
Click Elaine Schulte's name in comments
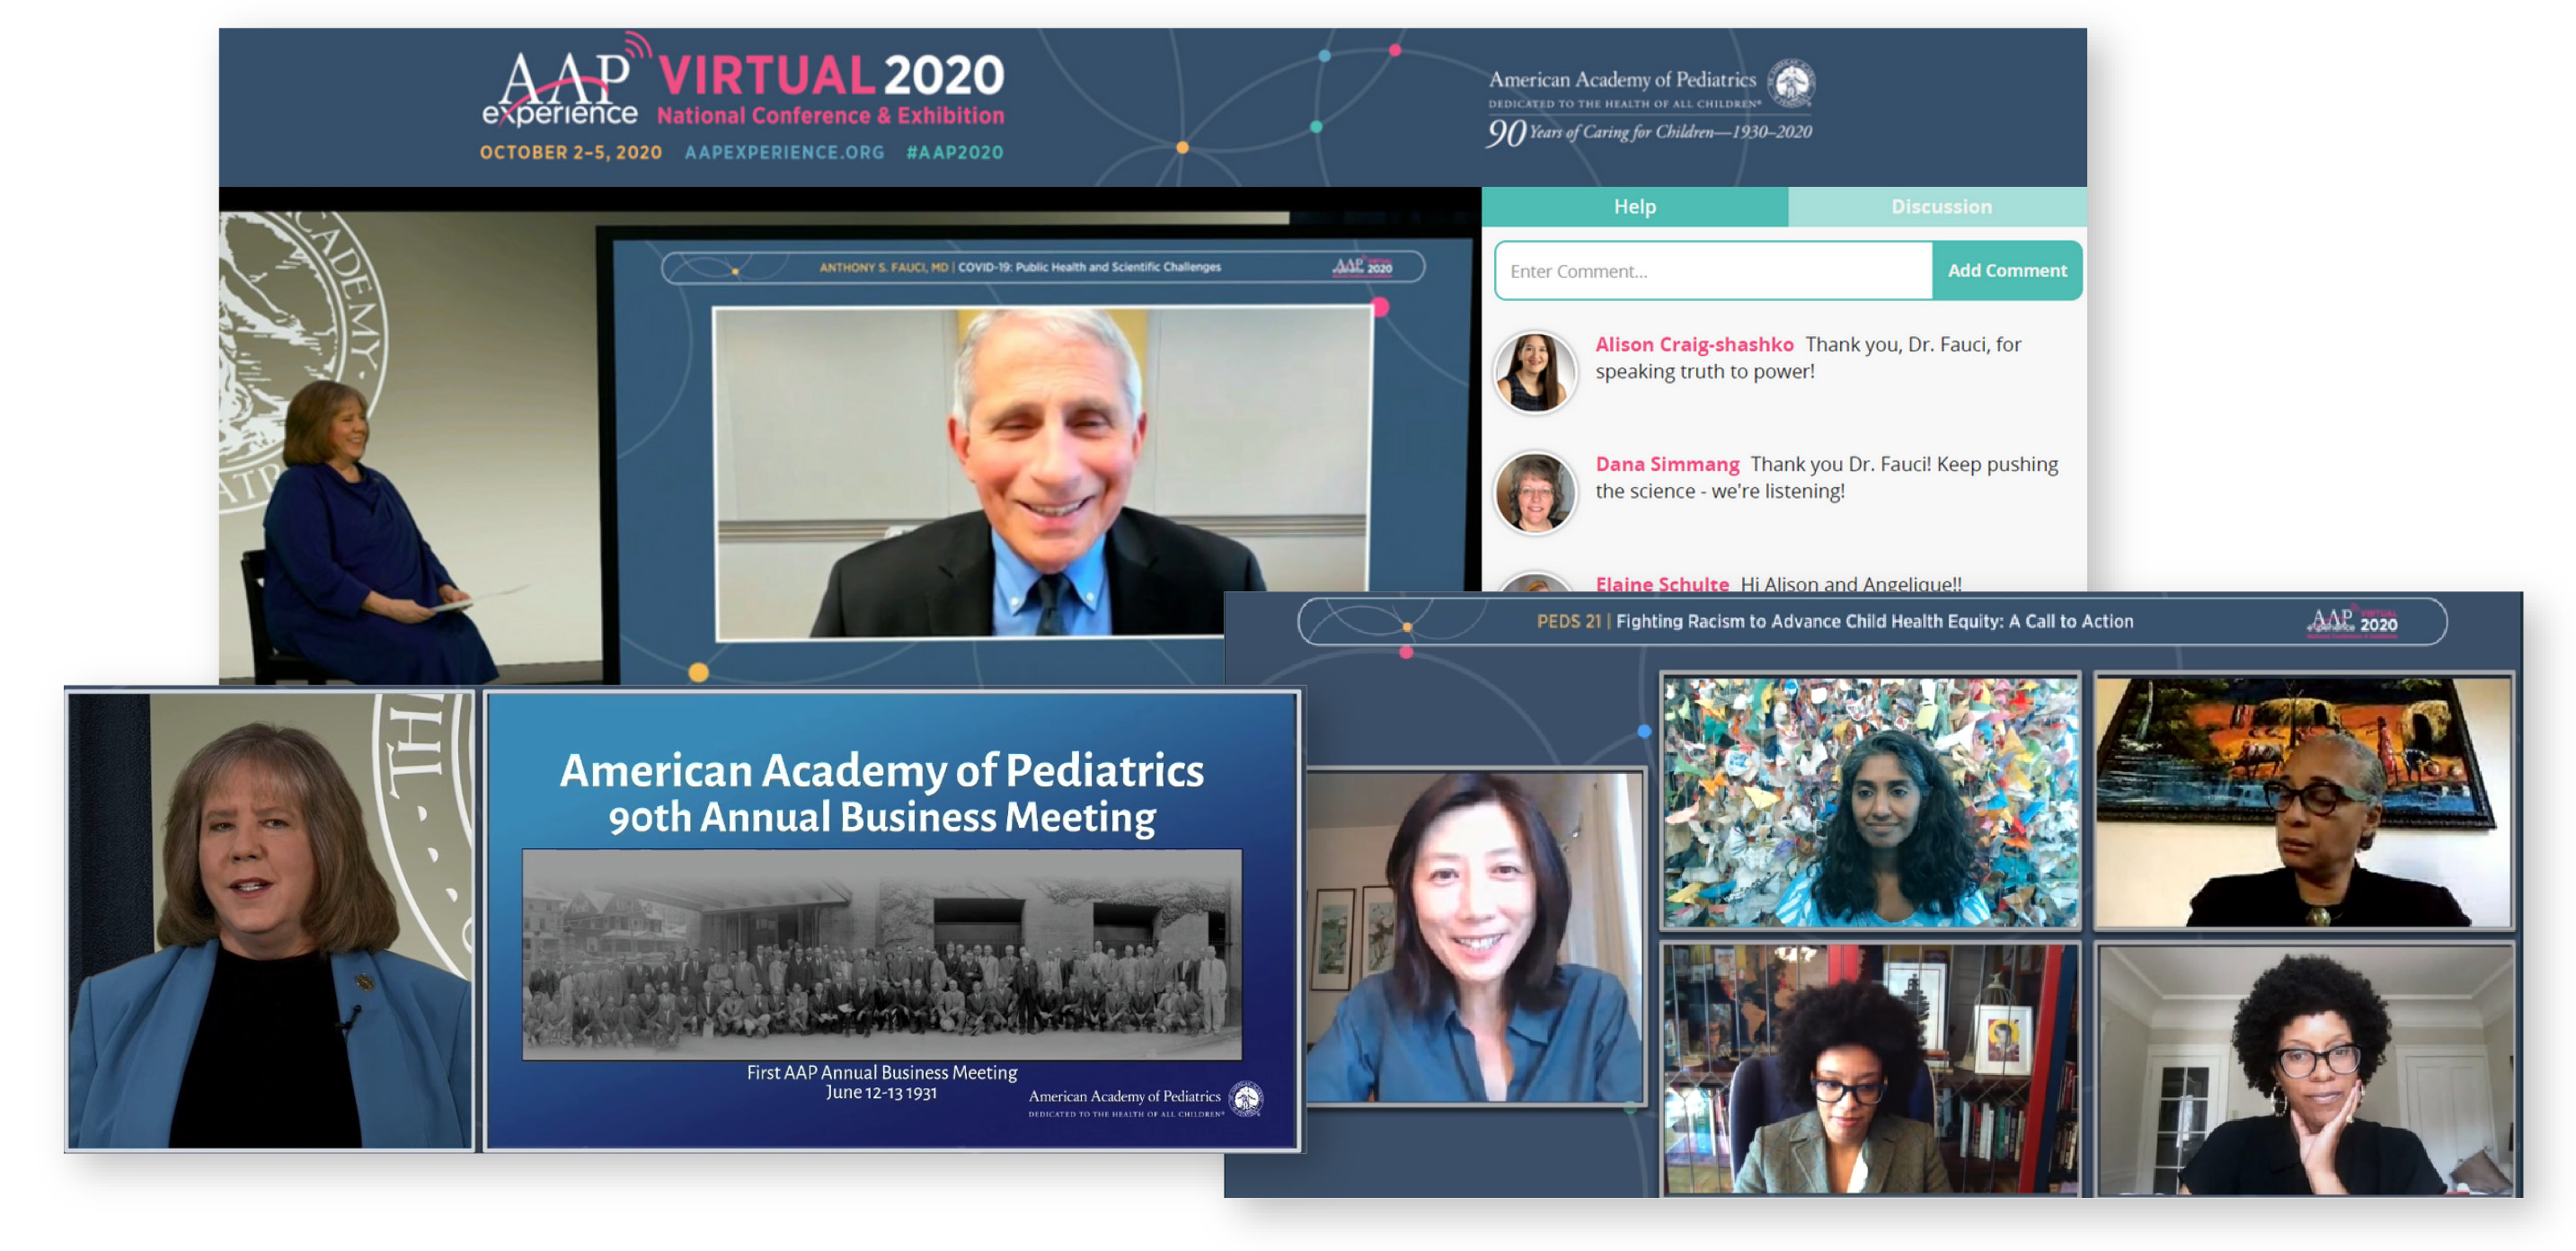[x=1661, y=583]
